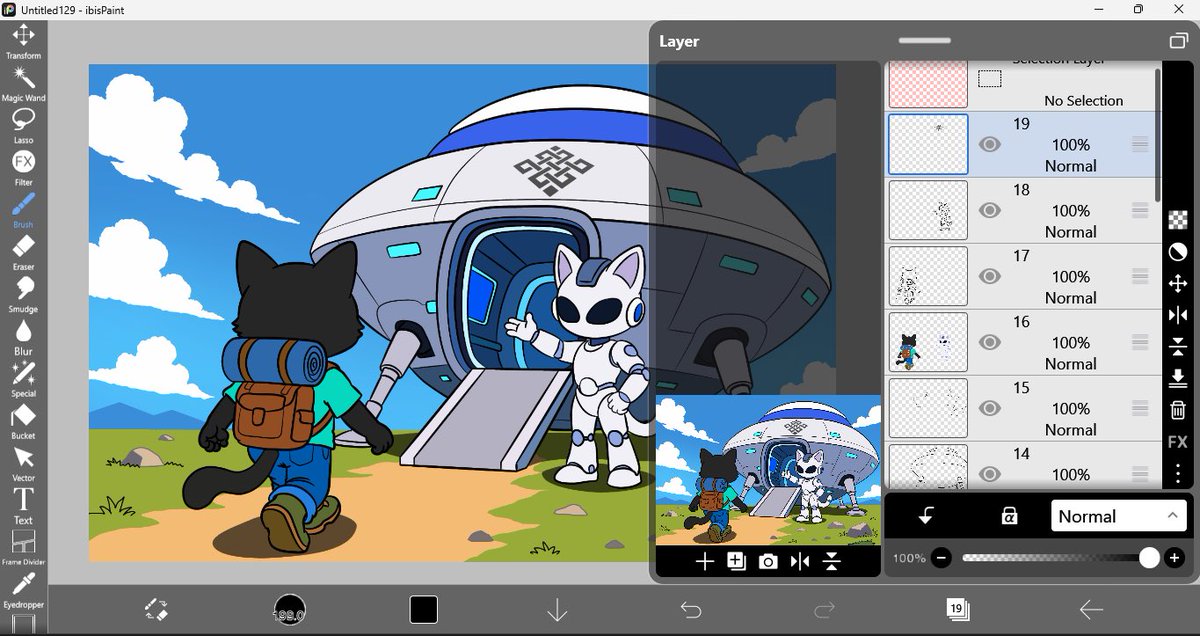The height and width of the screenshot is (636, 1200).
Task: Redo the last action
Action: (824, 609)
